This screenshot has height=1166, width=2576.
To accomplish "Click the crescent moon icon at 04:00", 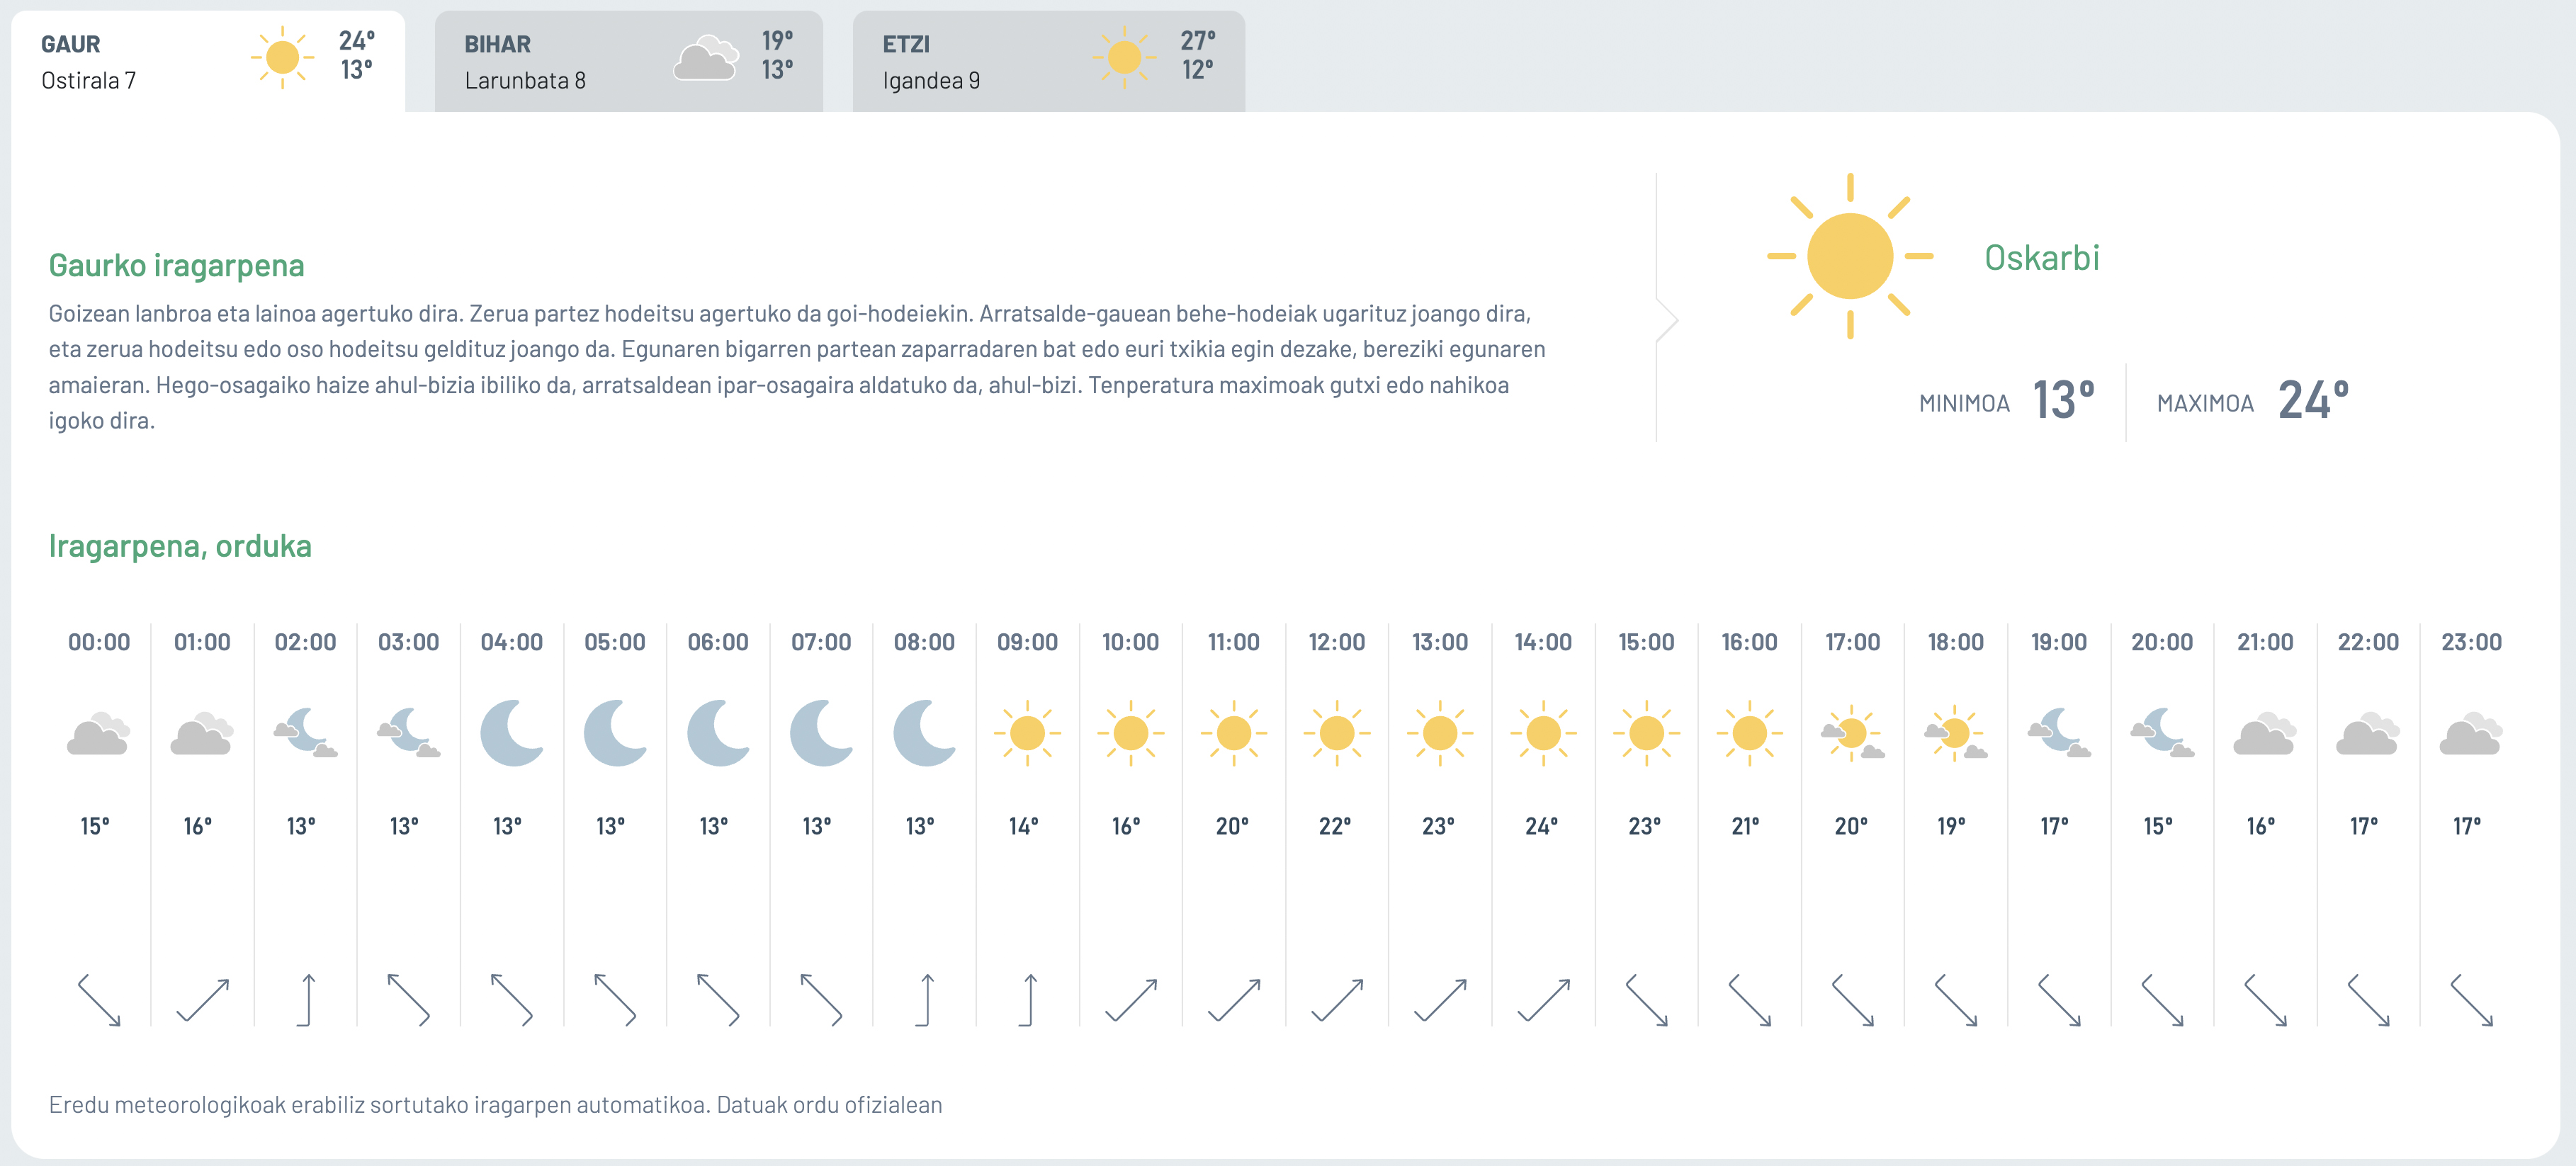I will pos(511,733).
